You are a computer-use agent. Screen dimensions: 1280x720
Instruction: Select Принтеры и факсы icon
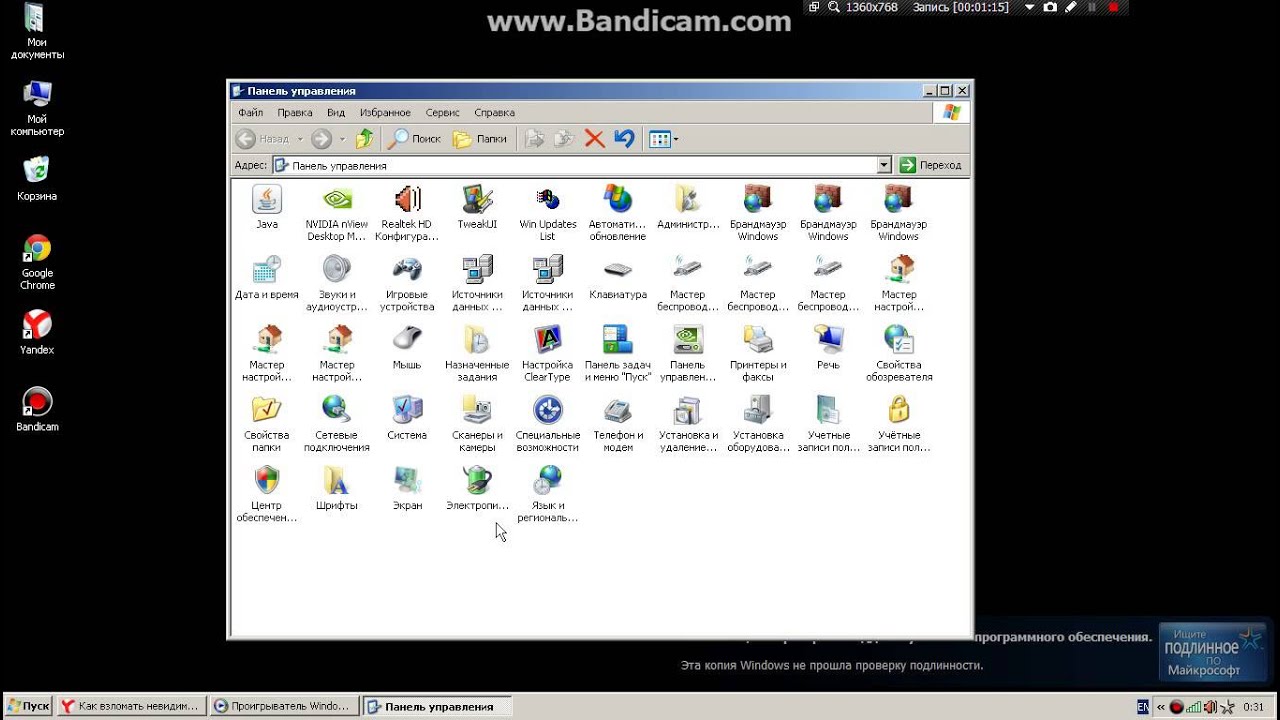point(758,353)
